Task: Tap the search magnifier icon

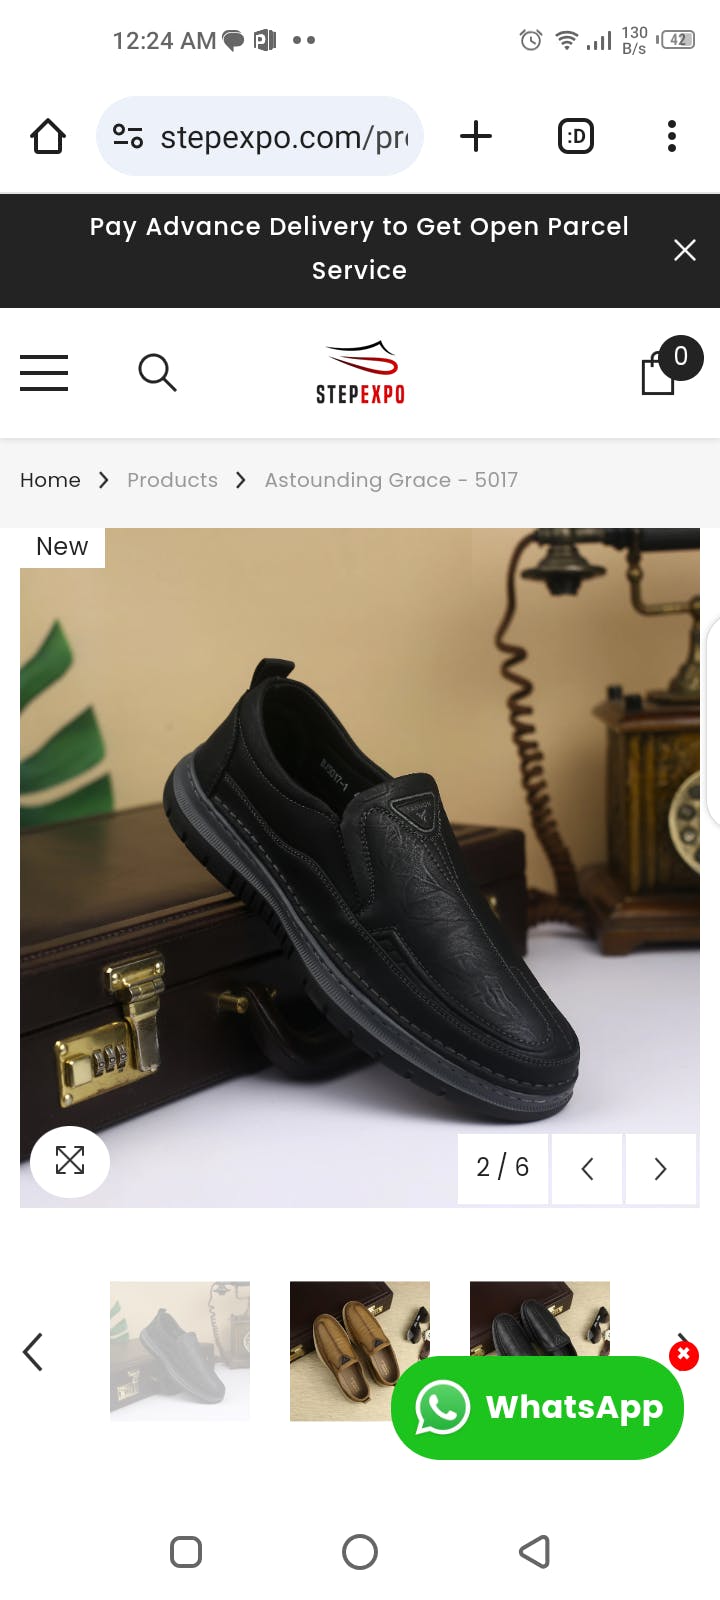Action: click(x=157, y=373)
